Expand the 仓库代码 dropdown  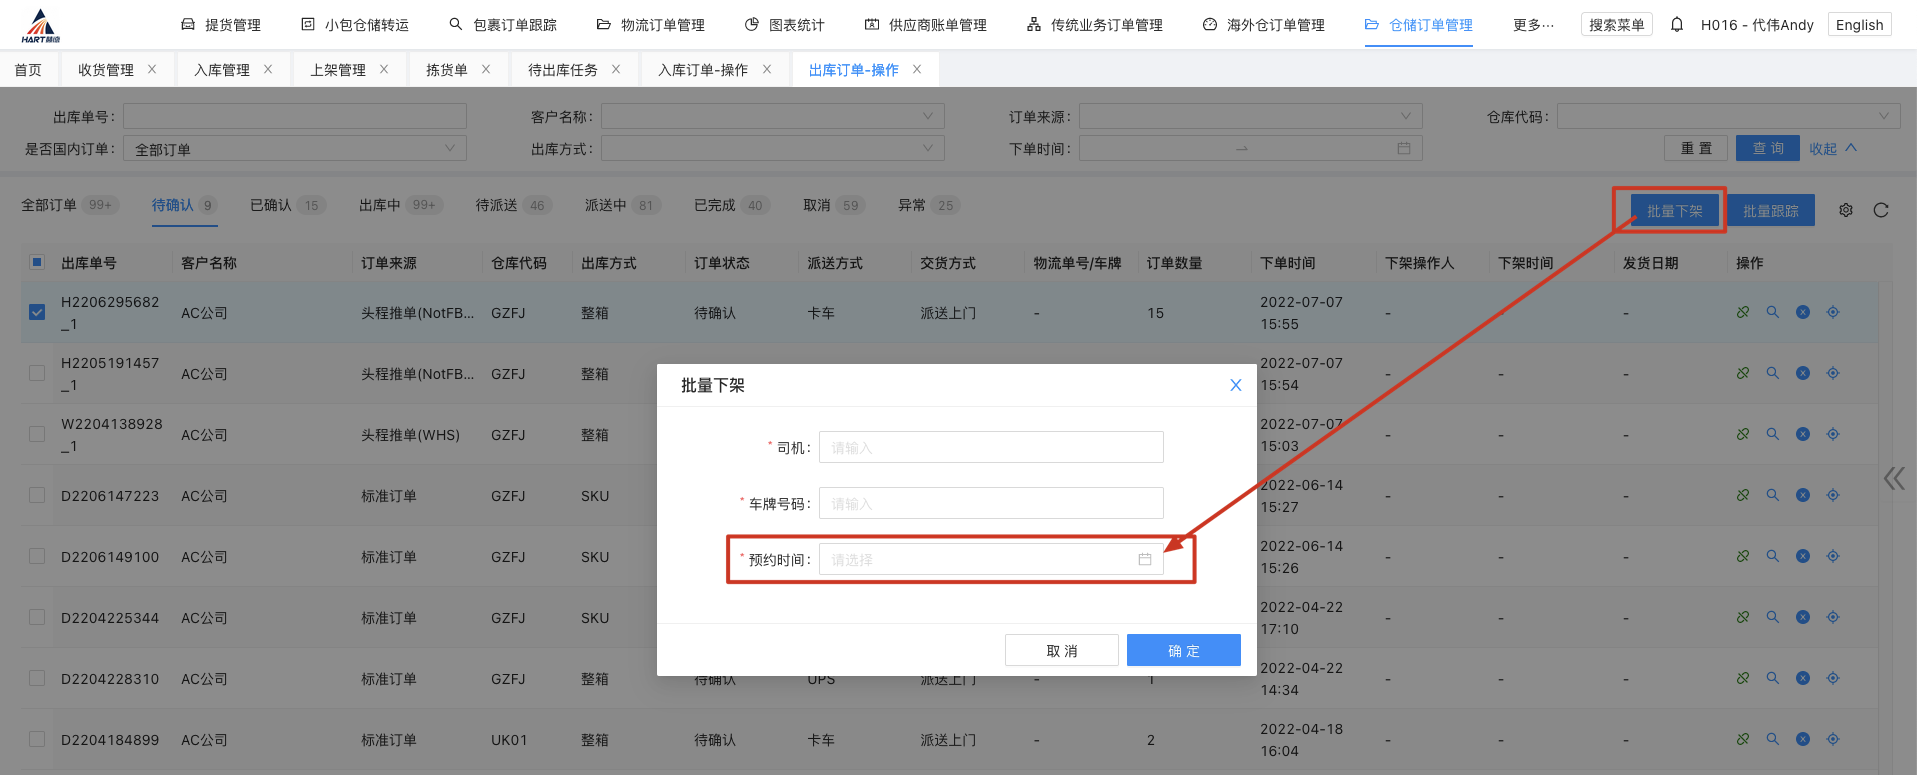point(1728,117)
